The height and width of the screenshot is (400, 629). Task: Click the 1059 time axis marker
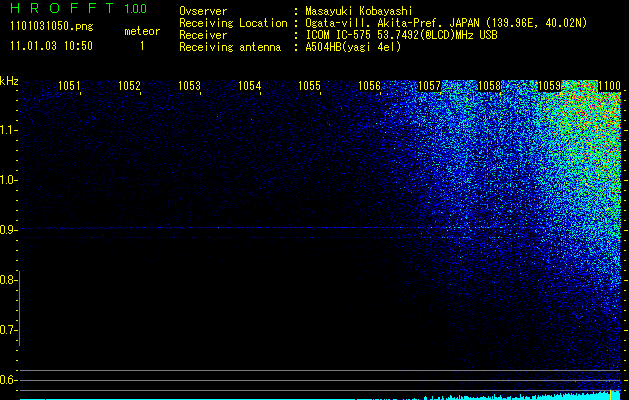click(x=549, y=86)
